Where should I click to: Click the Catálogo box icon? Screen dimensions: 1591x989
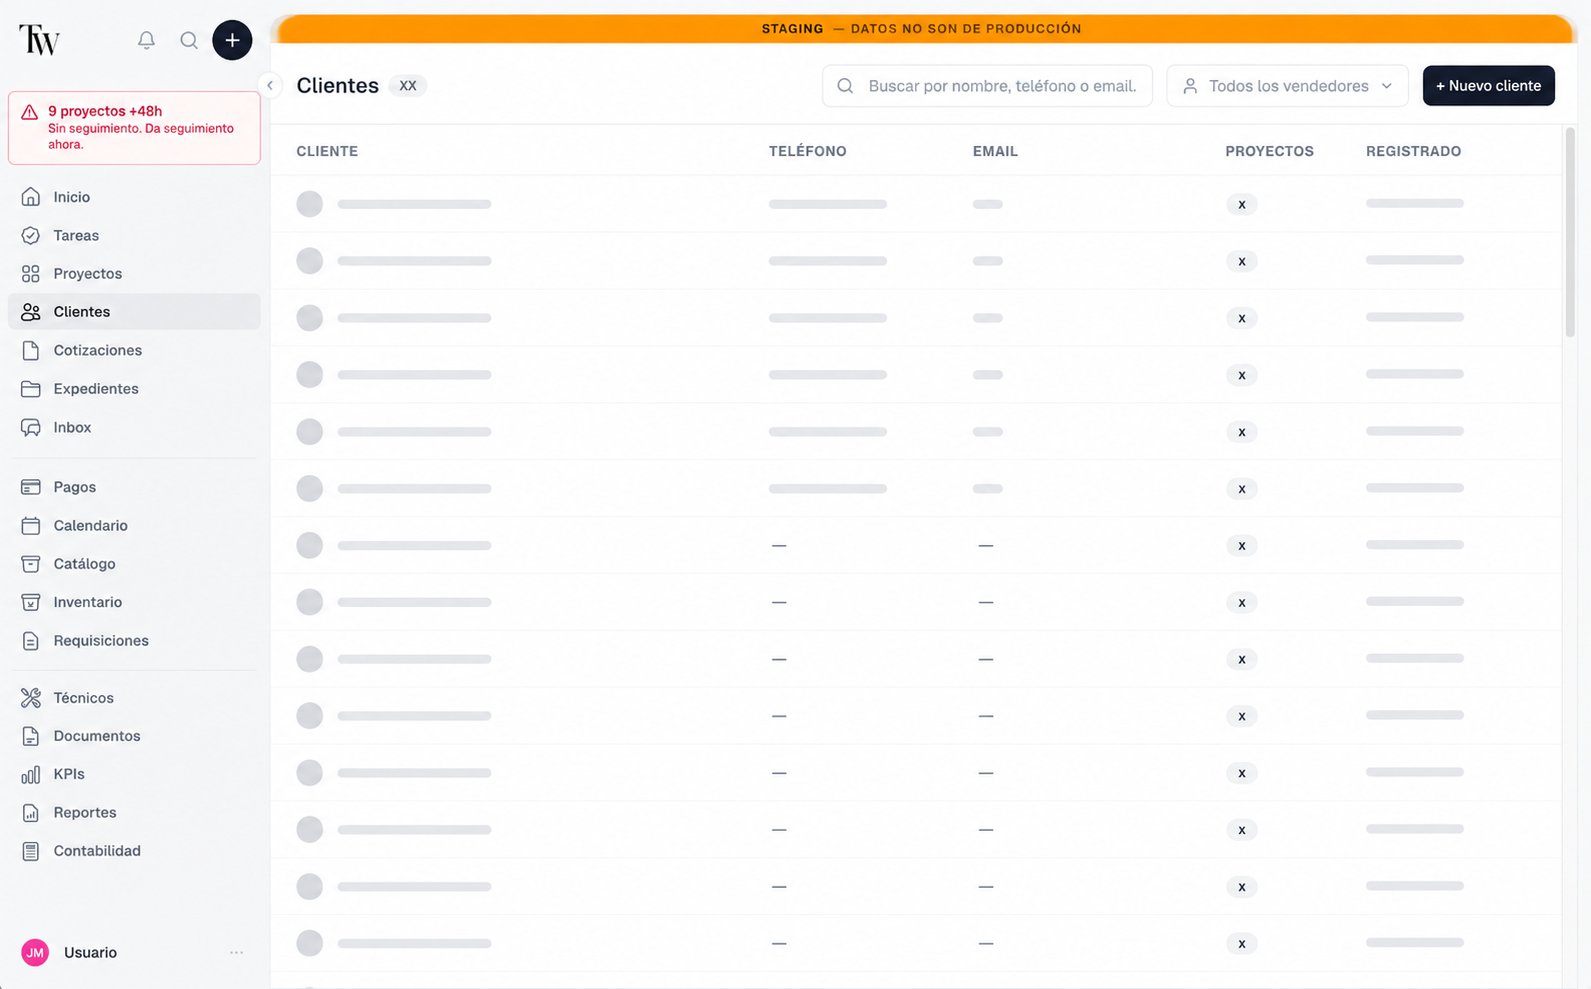[x=31, y=564]
